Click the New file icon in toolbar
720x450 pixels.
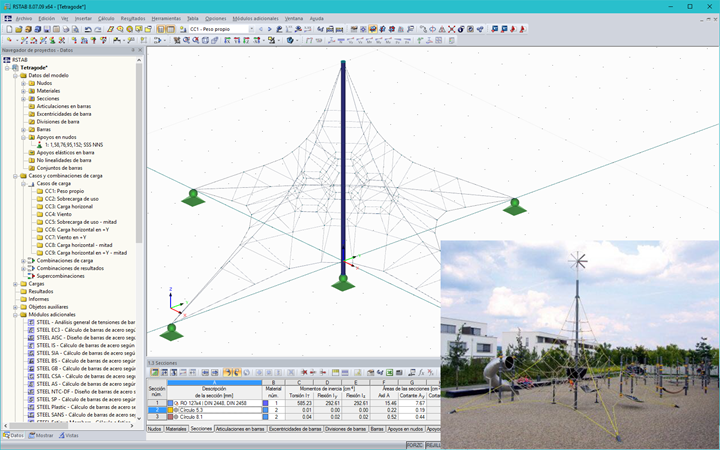[x=9, y=29]
